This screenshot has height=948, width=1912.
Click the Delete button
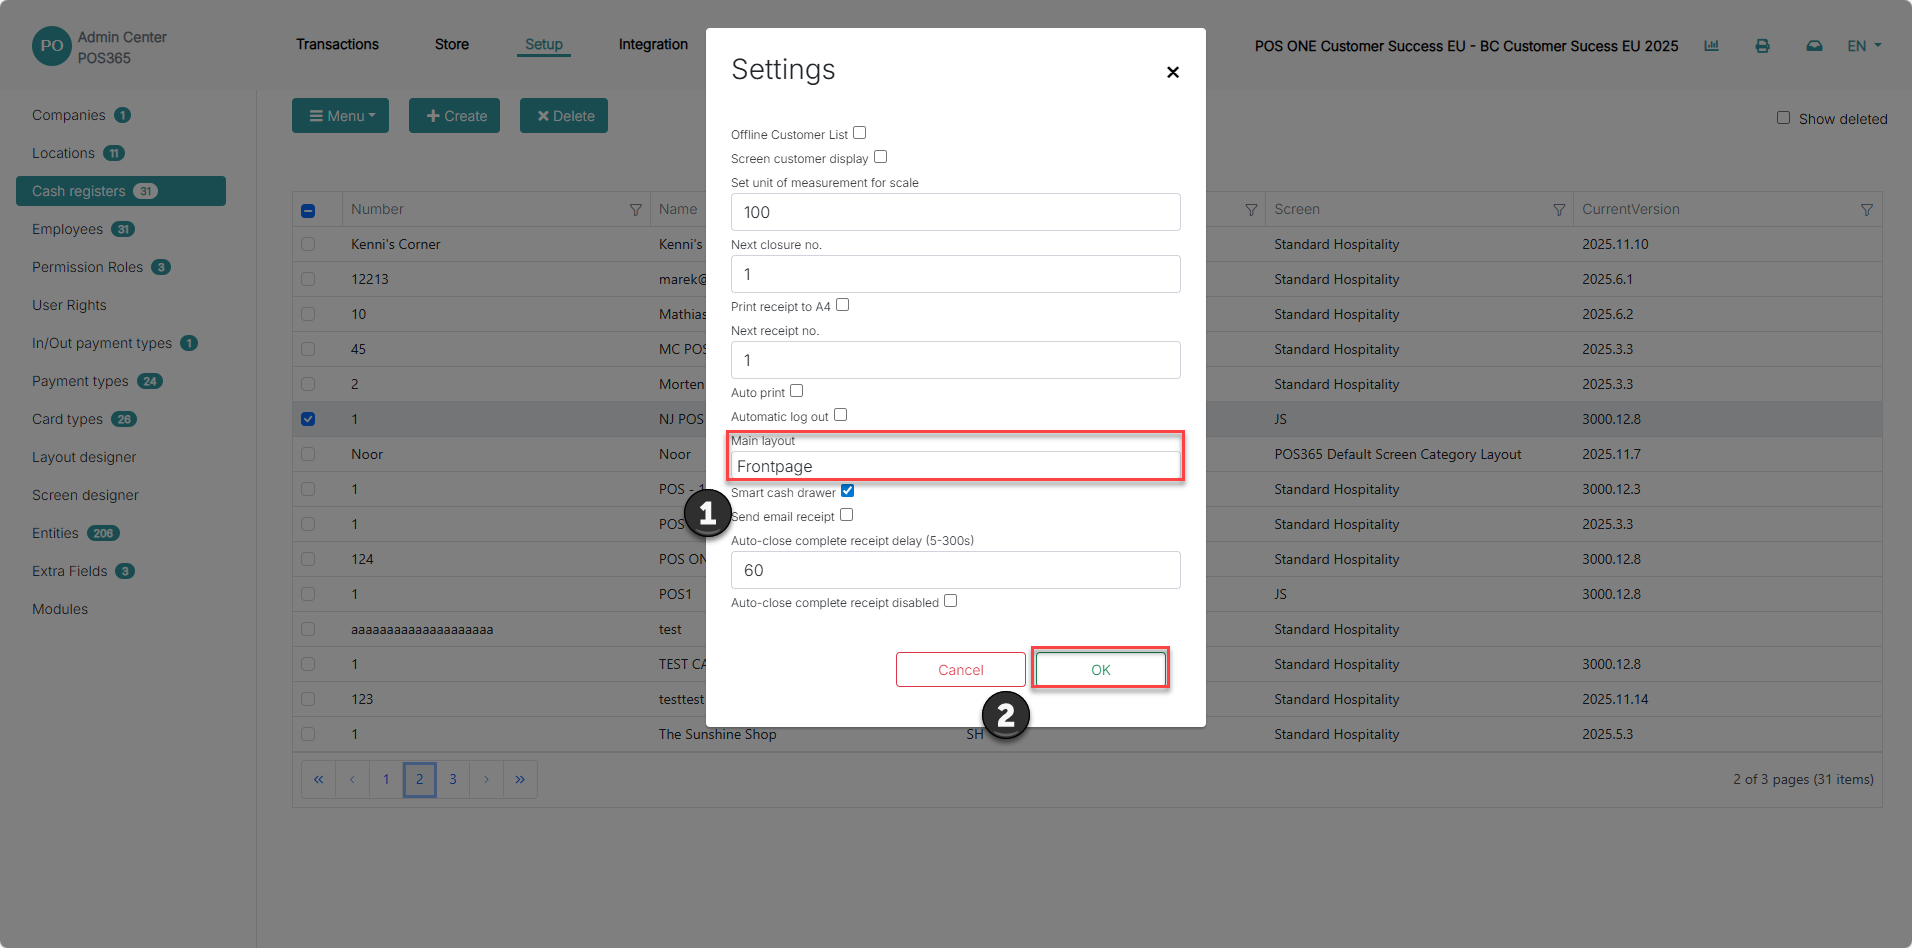click(564, 116)
